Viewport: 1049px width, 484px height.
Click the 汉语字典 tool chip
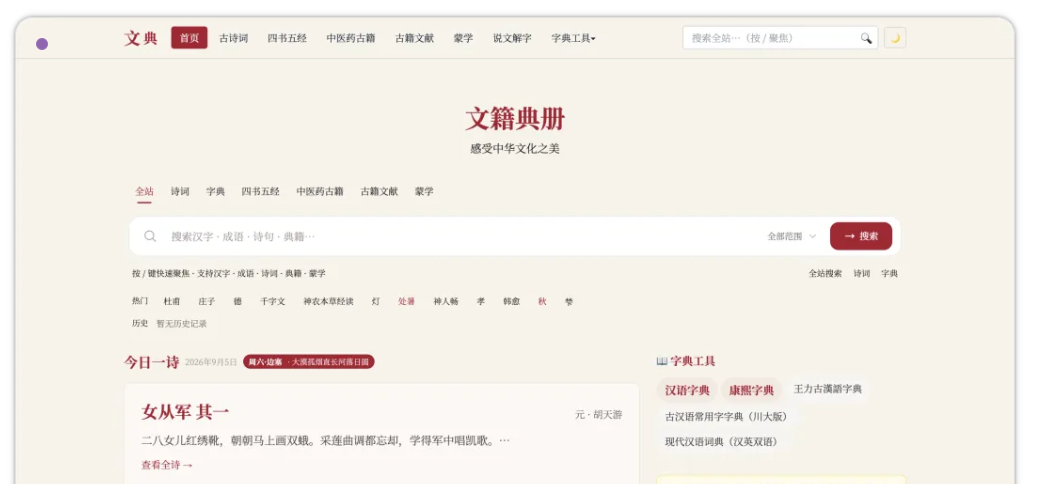point(687,390)
